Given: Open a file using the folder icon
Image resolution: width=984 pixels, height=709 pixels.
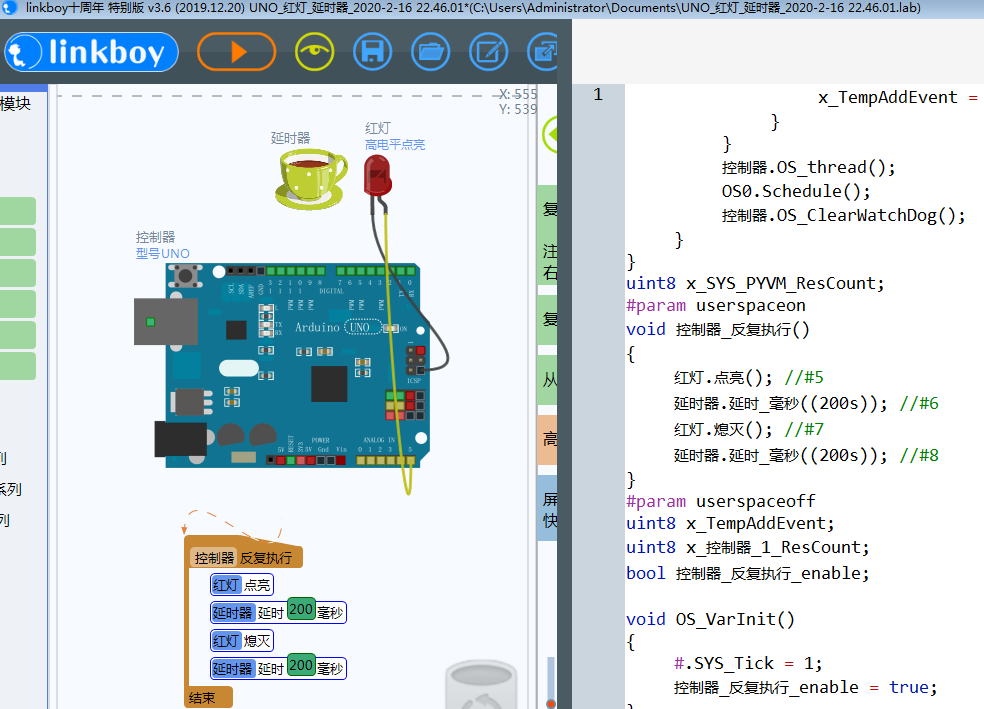Looking at the screenshot, I should [430, 51].
